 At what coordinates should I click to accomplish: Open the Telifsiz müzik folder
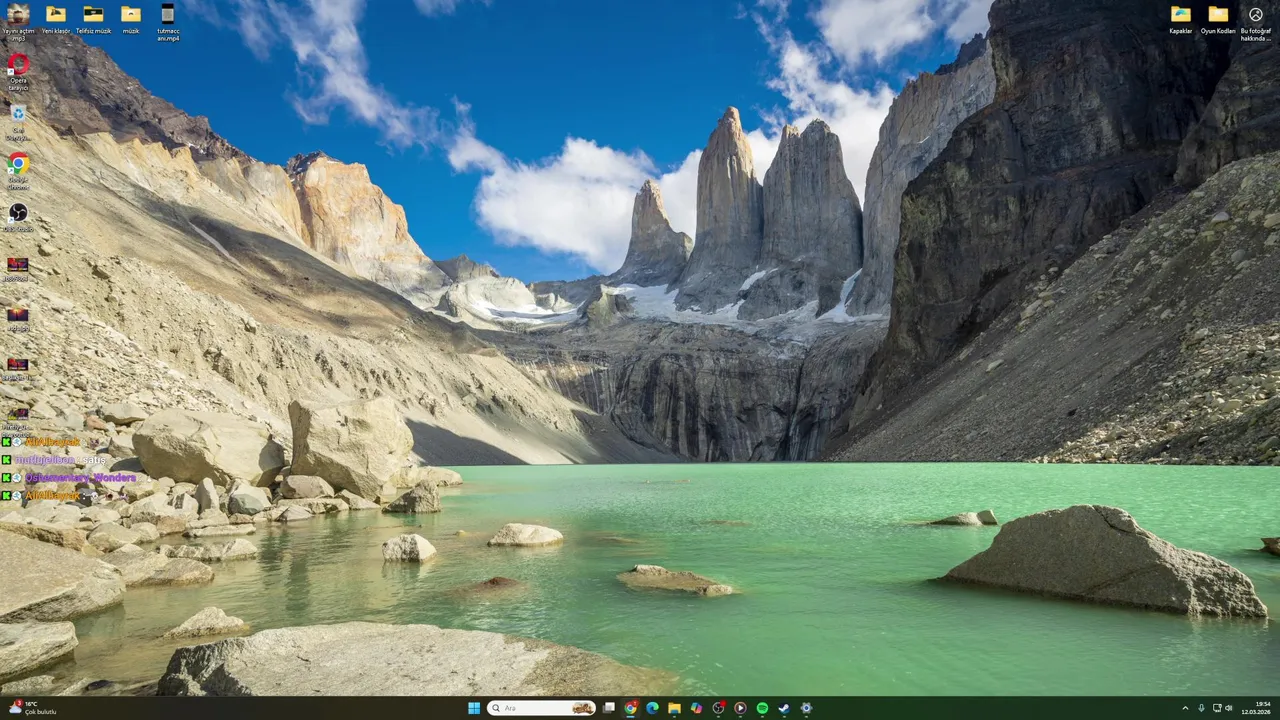point(93,20)
